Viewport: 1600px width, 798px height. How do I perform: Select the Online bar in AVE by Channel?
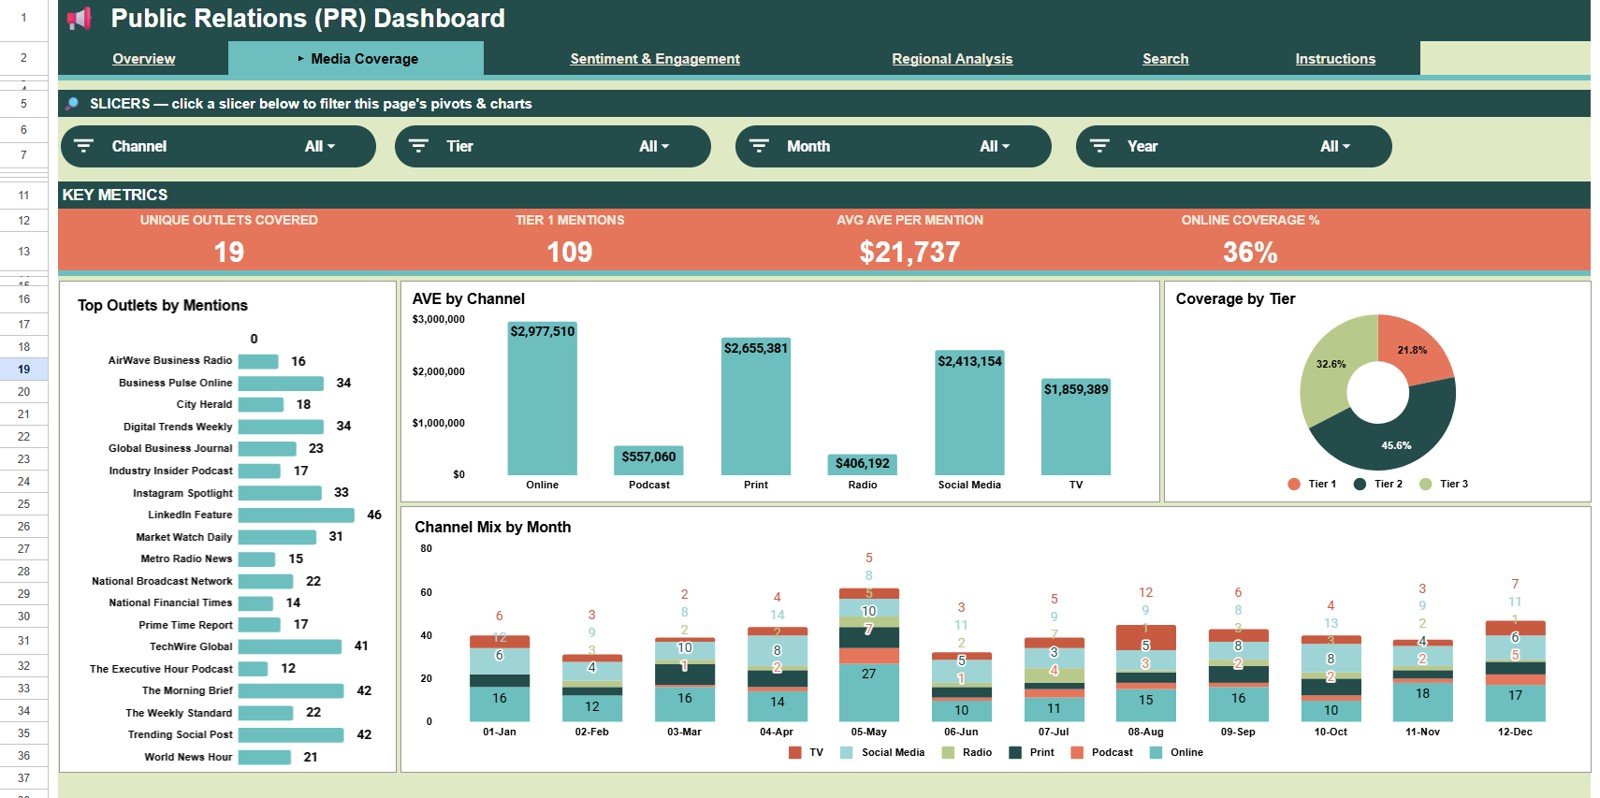pos(542,398)
